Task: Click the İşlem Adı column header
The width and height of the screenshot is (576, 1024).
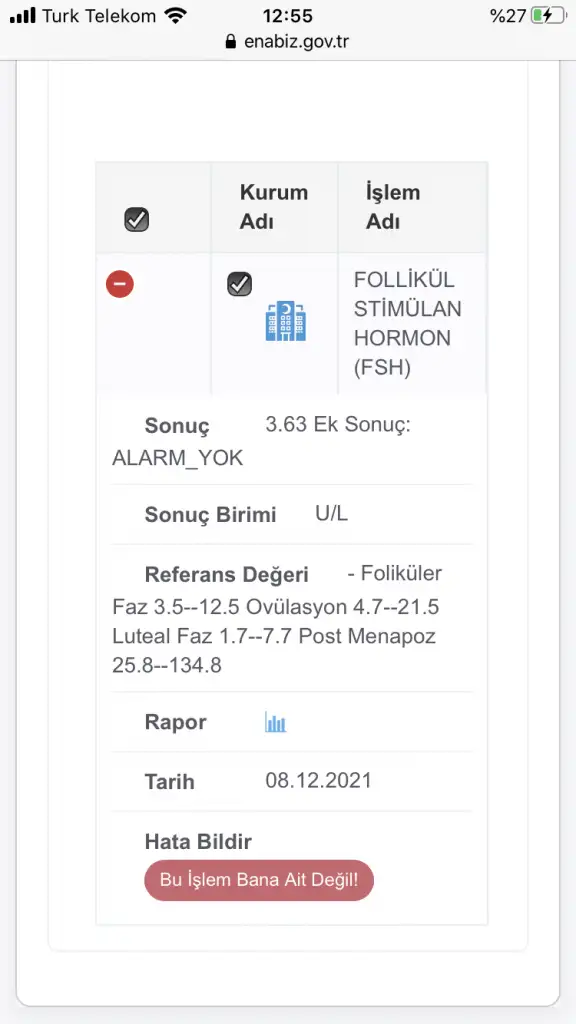Action: tap(392, 207)
